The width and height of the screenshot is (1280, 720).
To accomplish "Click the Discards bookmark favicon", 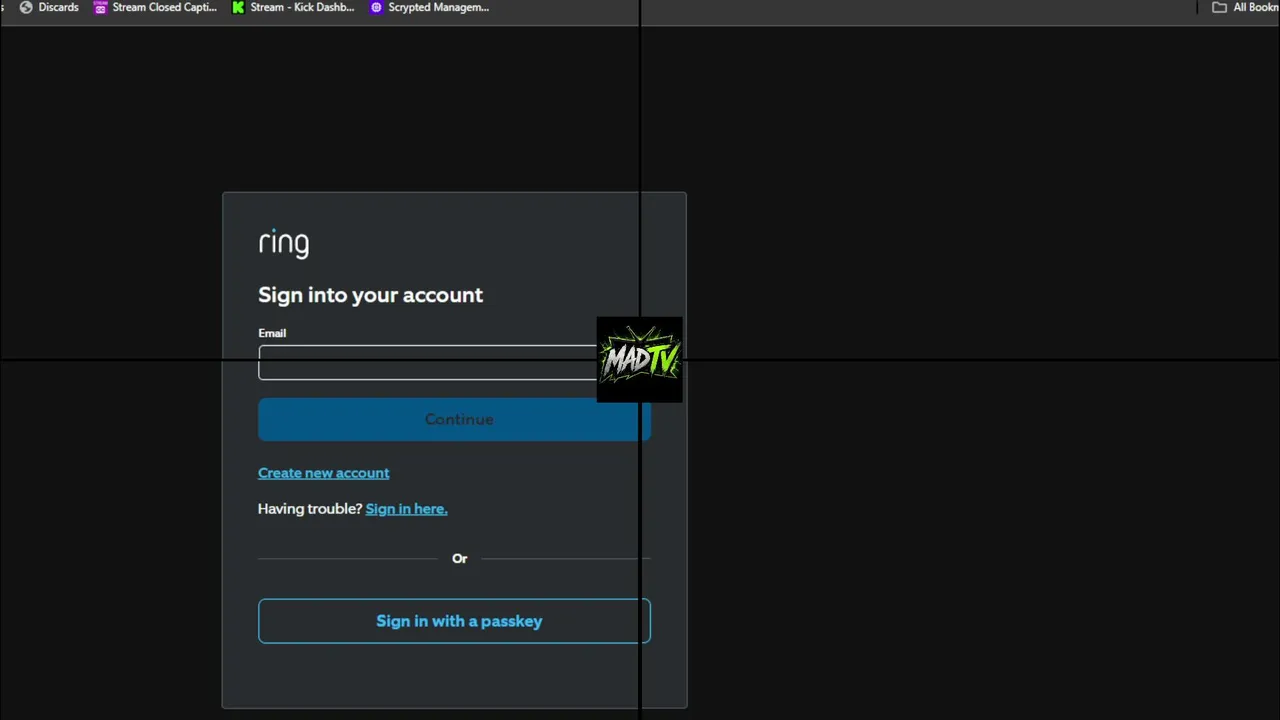I will (26, 7).
